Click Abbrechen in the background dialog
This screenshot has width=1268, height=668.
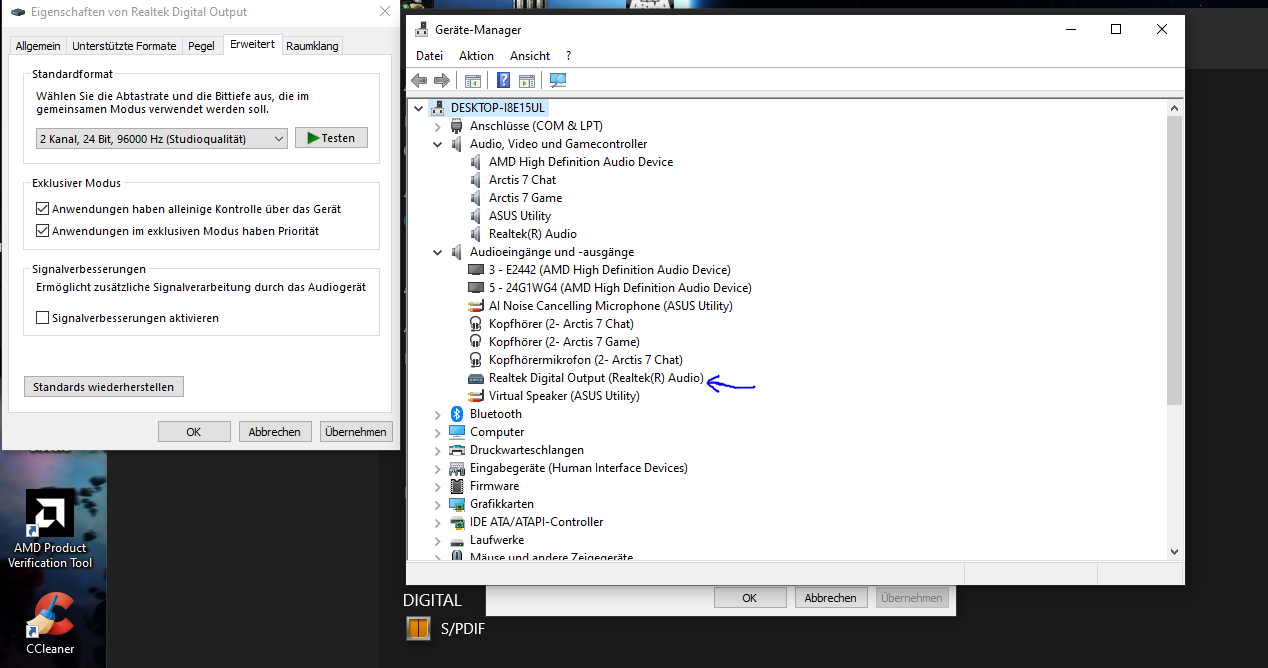pyautogui.click(x=831, y=598)
